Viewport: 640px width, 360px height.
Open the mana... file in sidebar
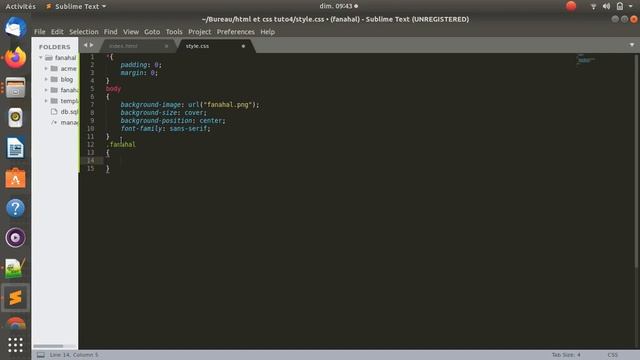69,122
